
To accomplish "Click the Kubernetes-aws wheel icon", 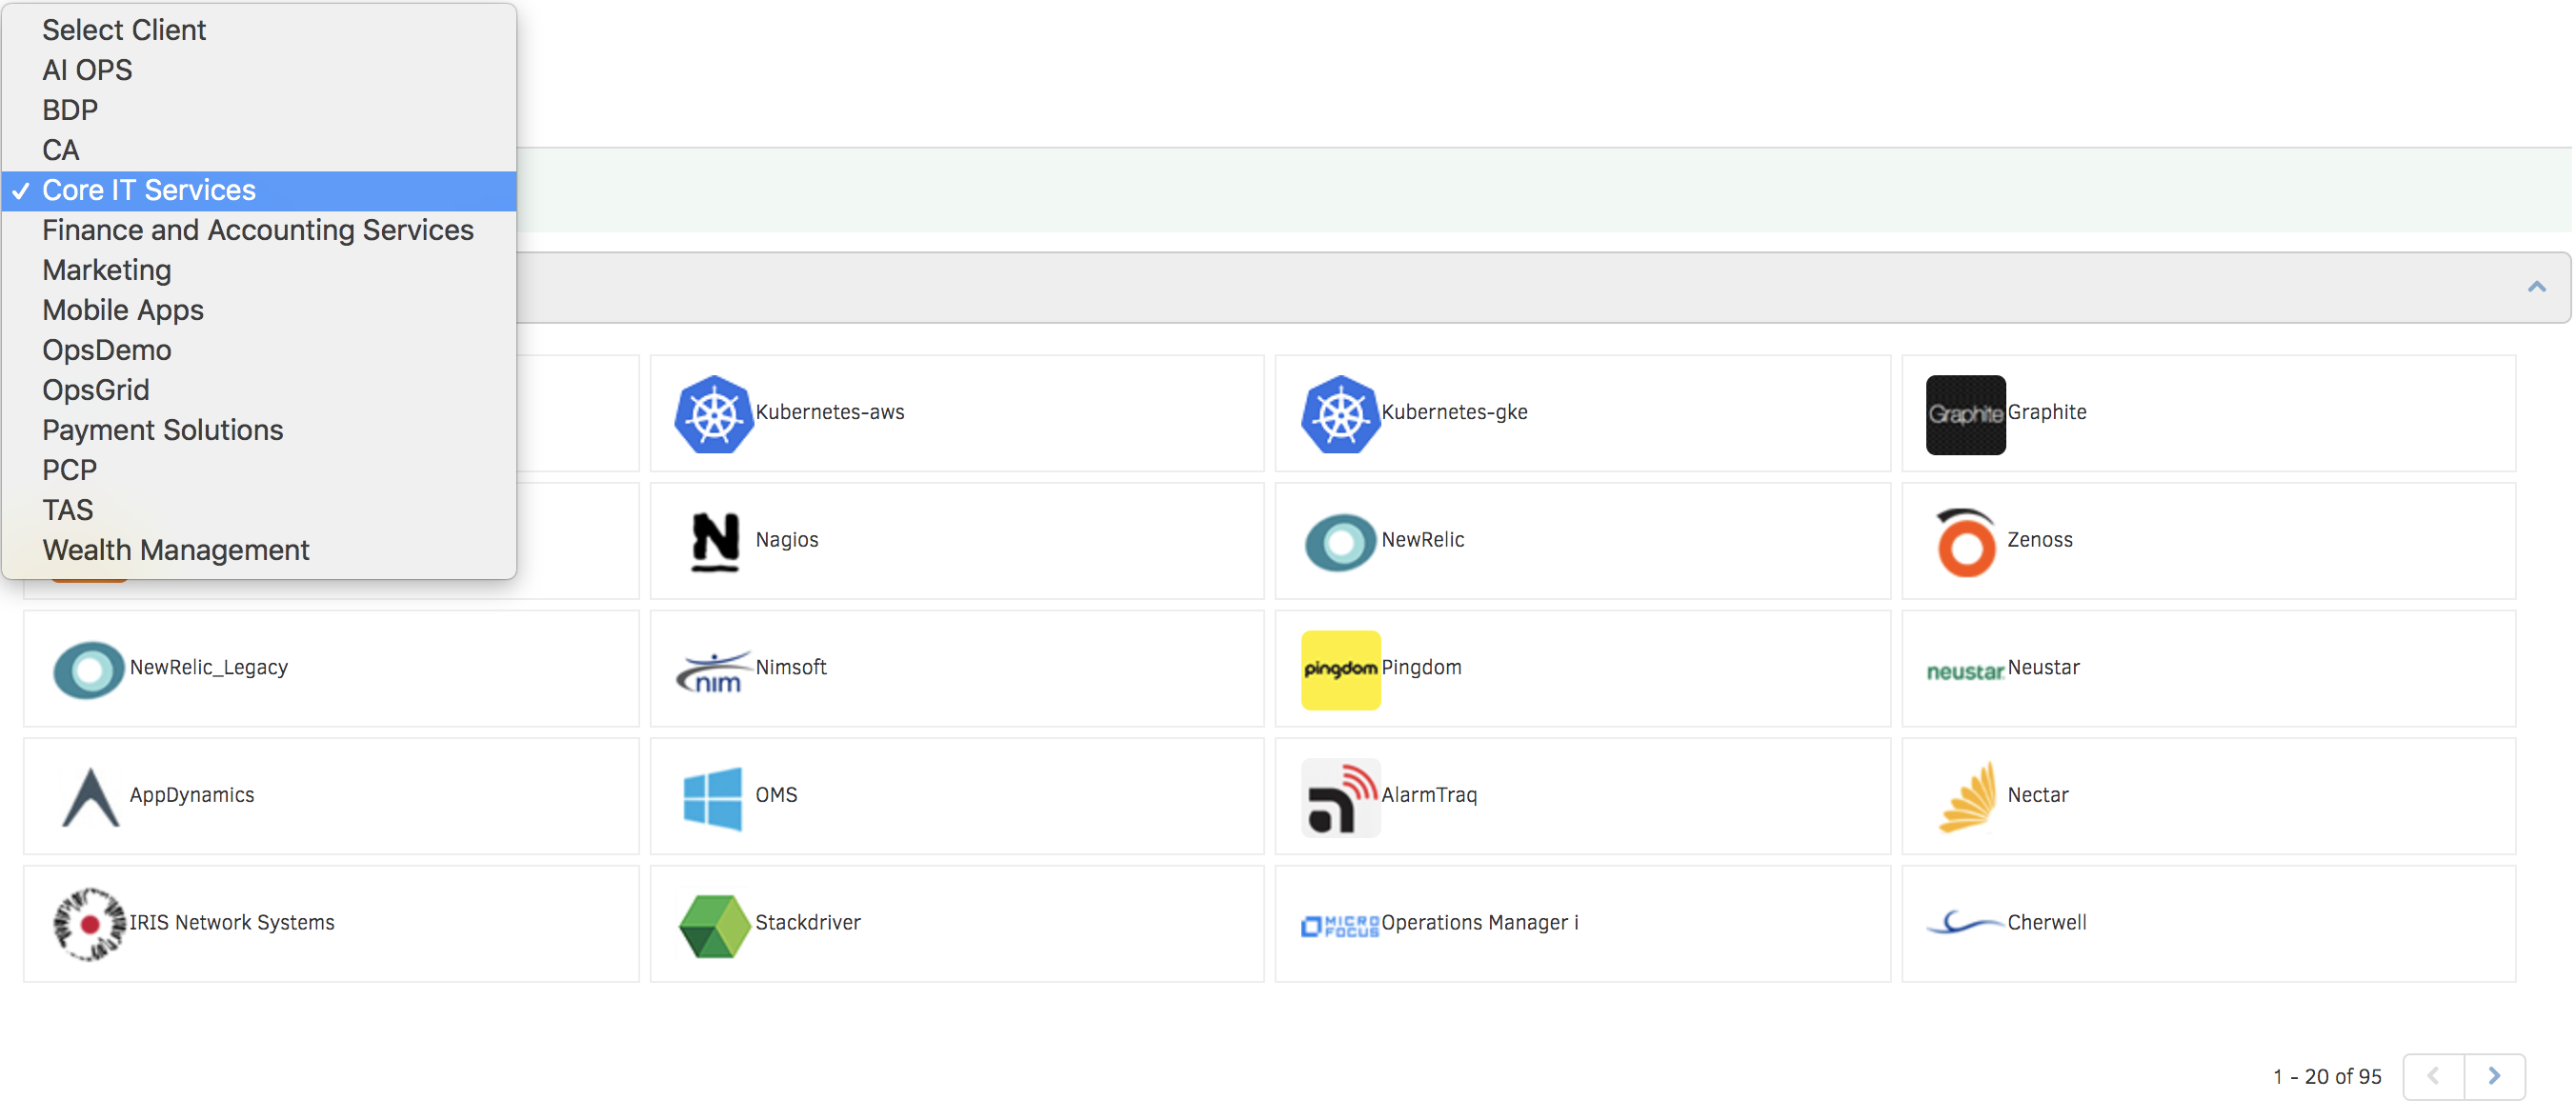I will click(x=714, y=414).
